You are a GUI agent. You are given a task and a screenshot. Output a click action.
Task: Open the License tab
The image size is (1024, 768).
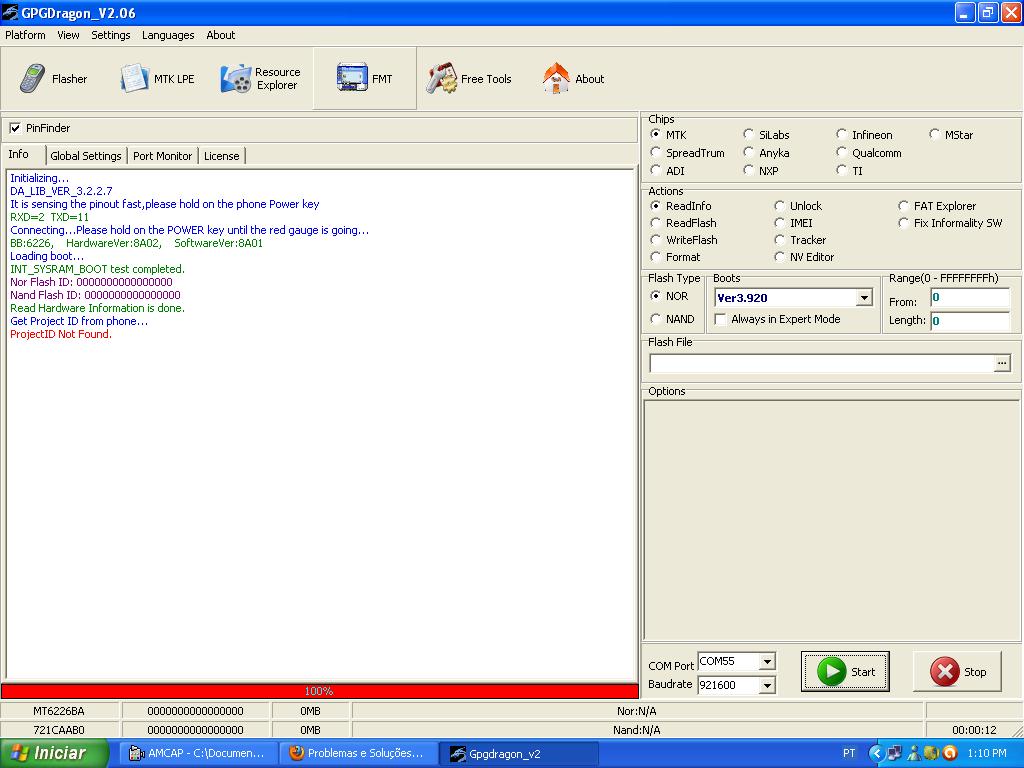221,156
